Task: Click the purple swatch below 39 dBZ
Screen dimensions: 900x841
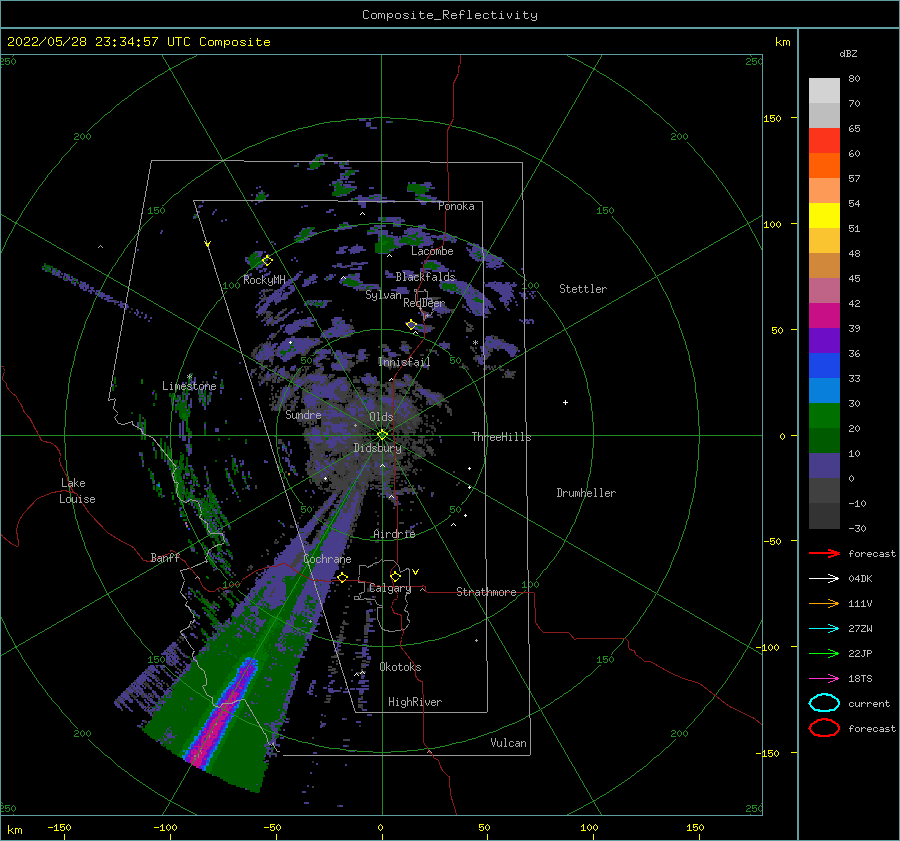Action: [x=824, y=341]
